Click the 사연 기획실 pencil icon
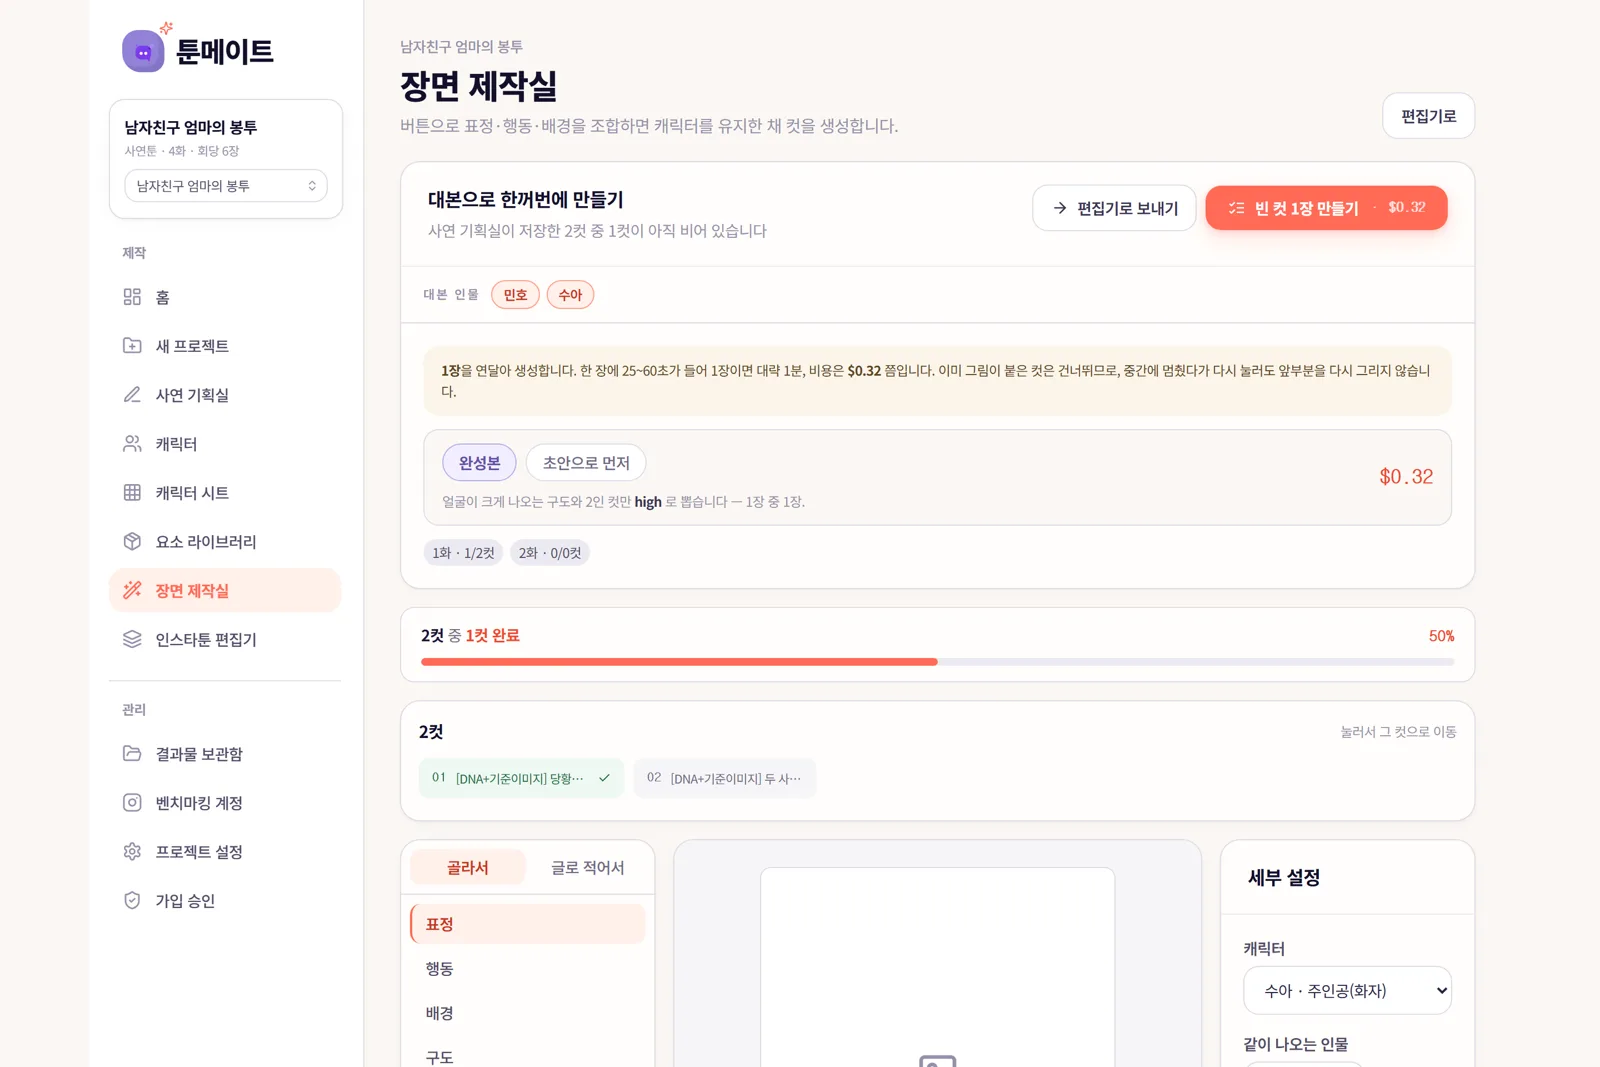 pyautogui.click(x=132, y=395)
